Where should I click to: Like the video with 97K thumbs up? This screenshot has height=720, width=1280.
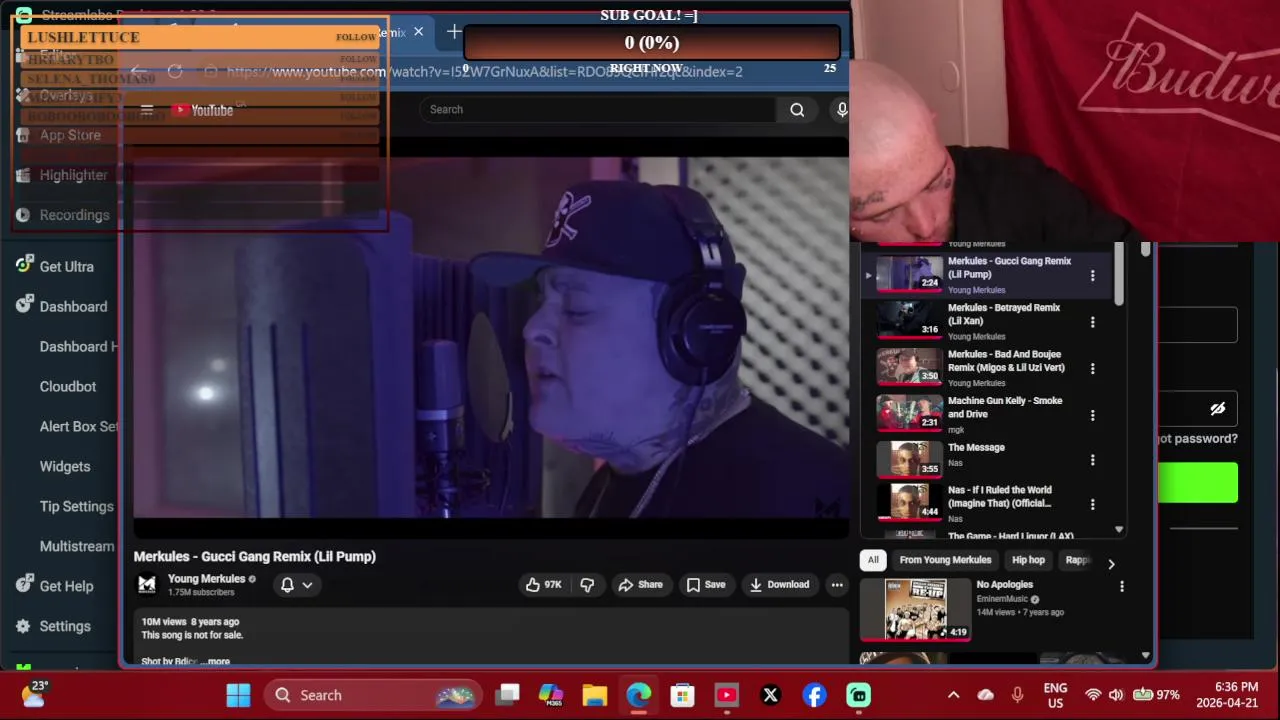coord(544,585)
